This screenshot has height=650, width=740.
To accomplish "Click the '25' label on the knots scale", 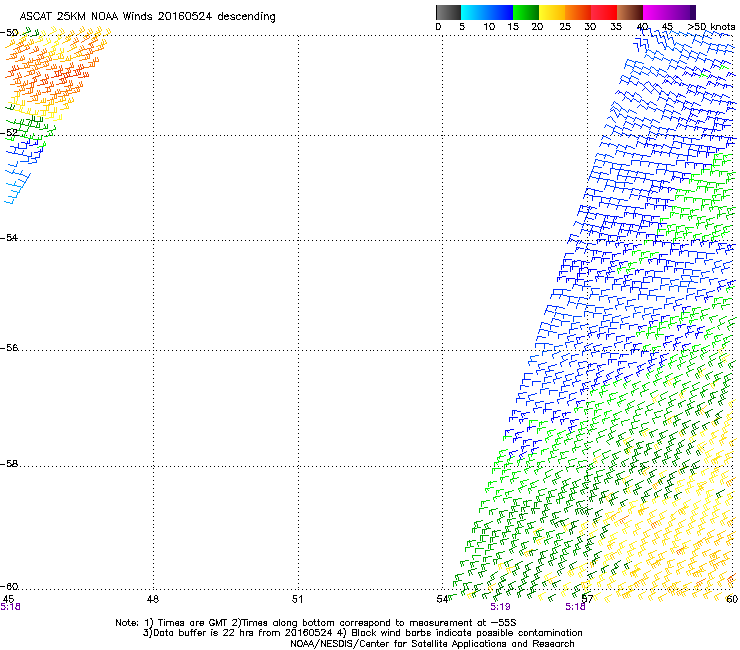I will tap(565, 27).
